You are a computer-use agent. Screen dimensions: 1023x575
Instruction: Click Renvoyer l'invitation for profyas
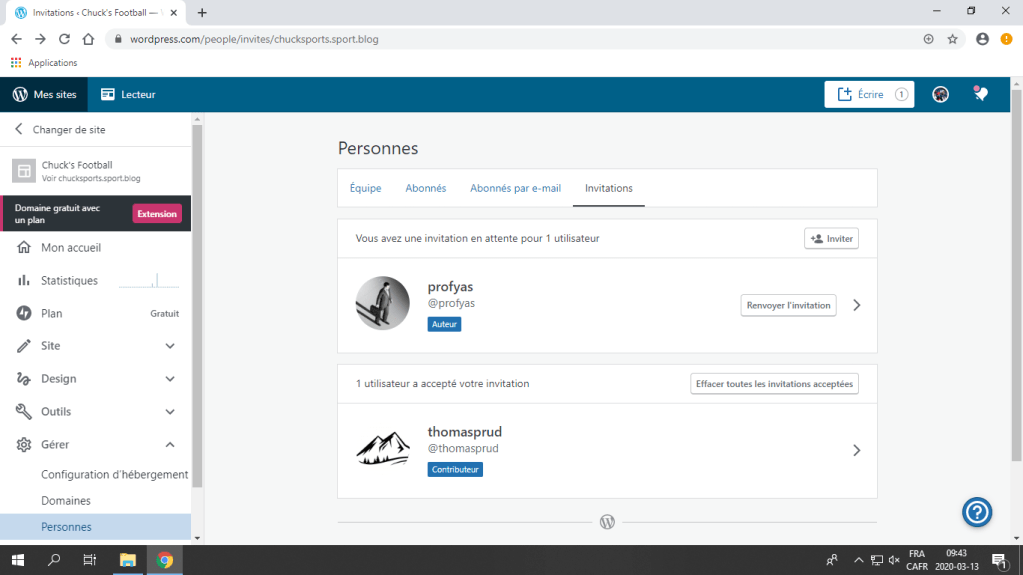point(788,305)
